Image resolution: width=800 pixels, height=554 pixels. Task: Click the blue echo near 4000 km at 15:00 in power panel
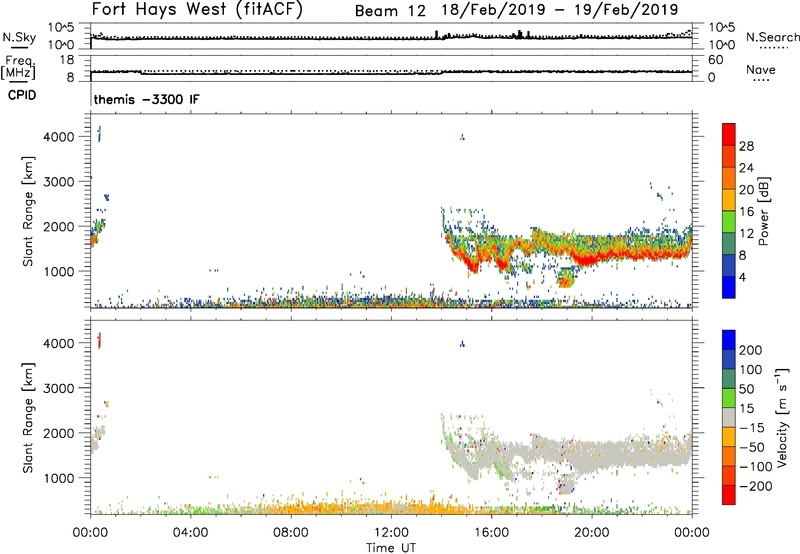pos(462,137)
